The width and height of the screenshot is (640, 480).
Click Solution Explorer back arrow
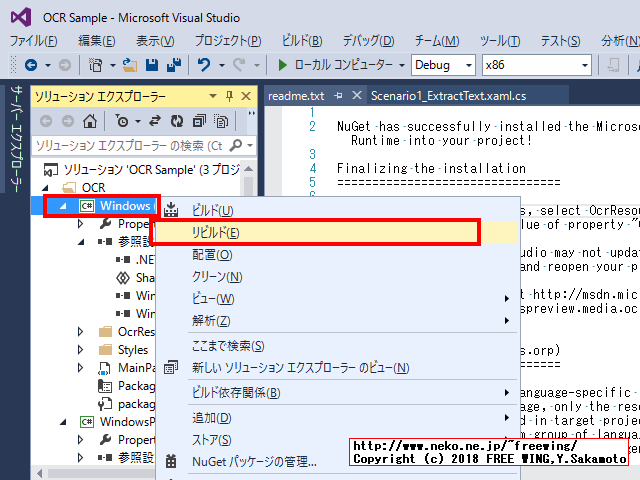tap(46, 121)
